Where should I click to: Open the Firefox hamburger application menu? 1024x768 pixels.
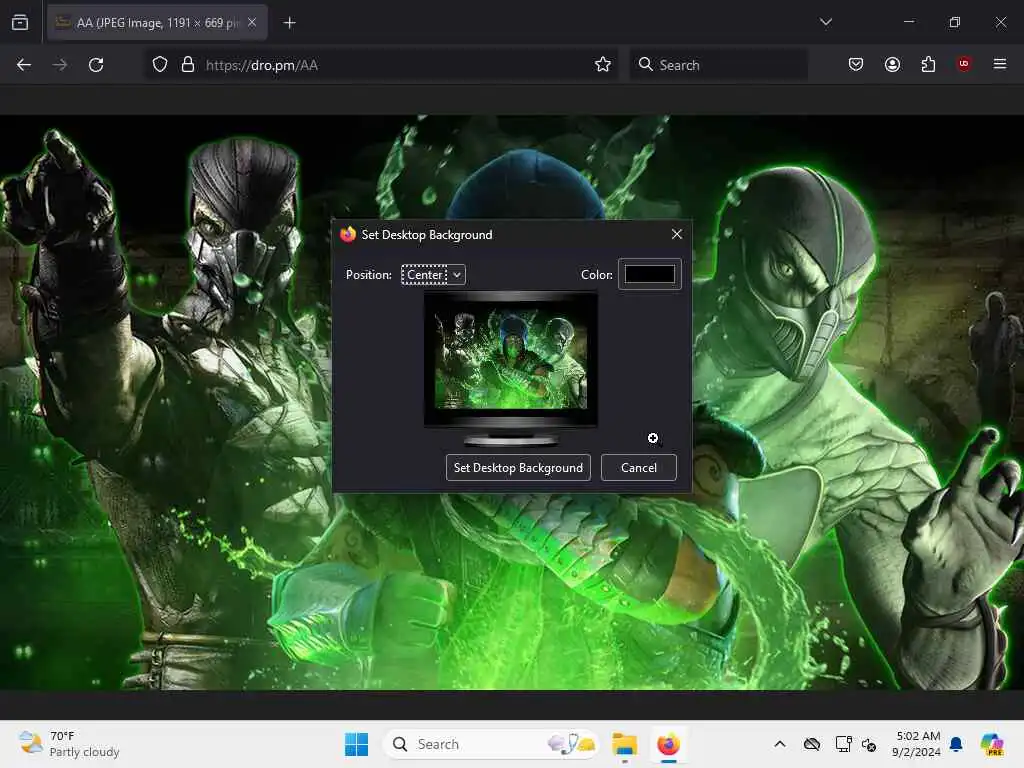[1000, 64]
